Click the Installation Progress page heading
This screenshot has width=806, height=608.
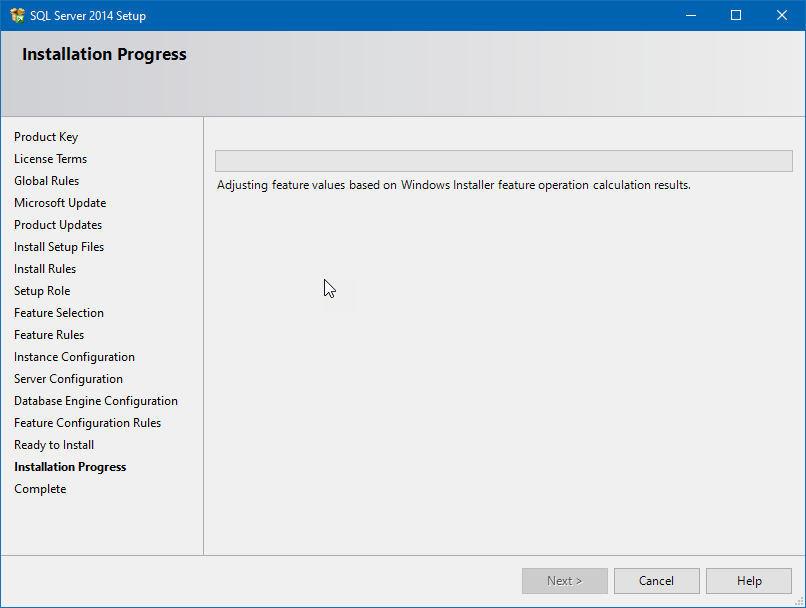104,54
